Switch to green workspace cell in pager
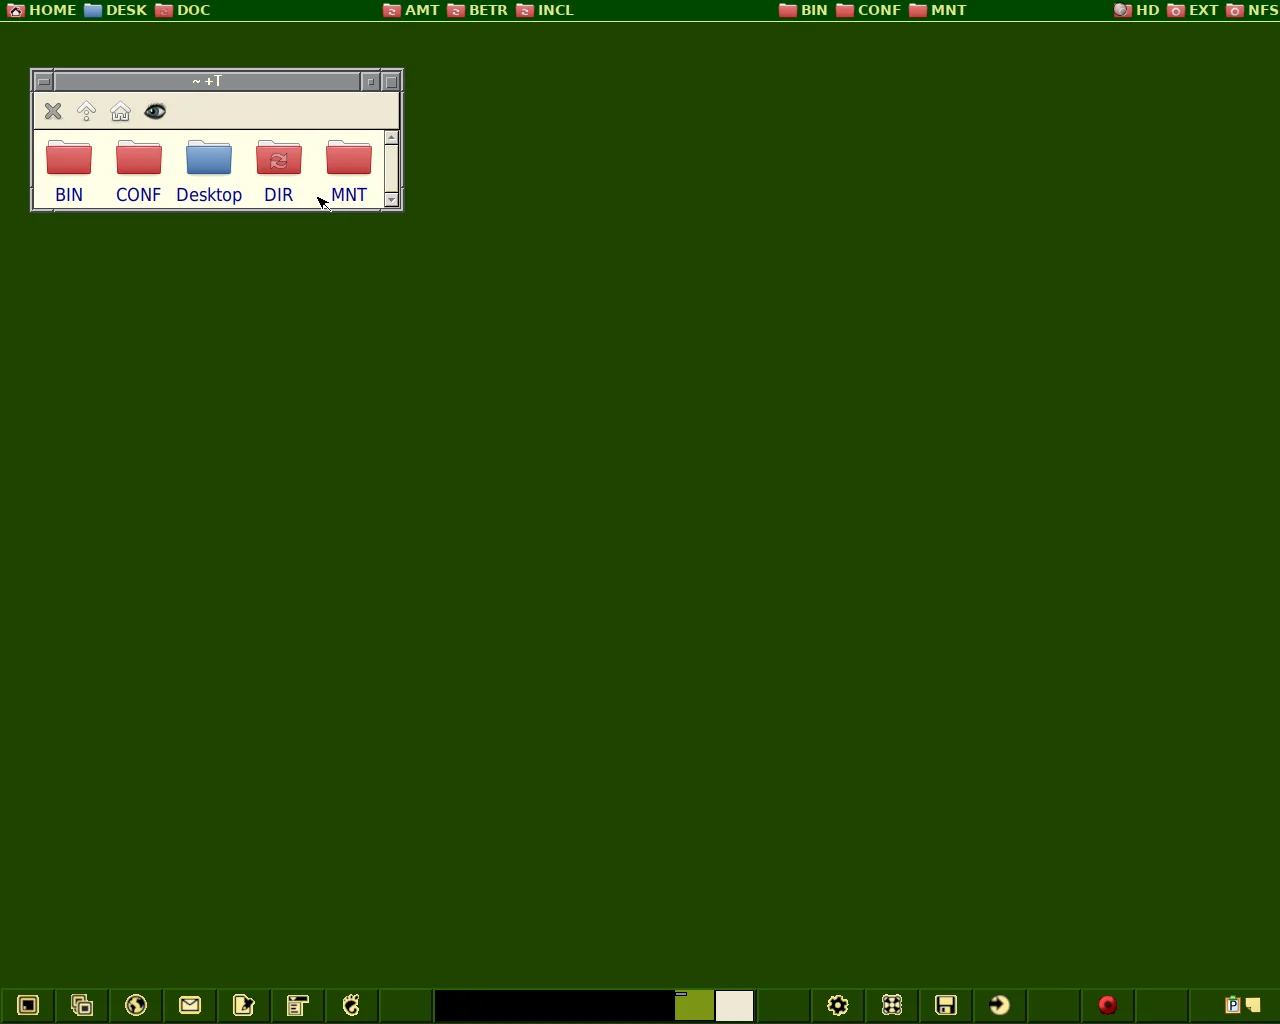 pos(695,1005)
